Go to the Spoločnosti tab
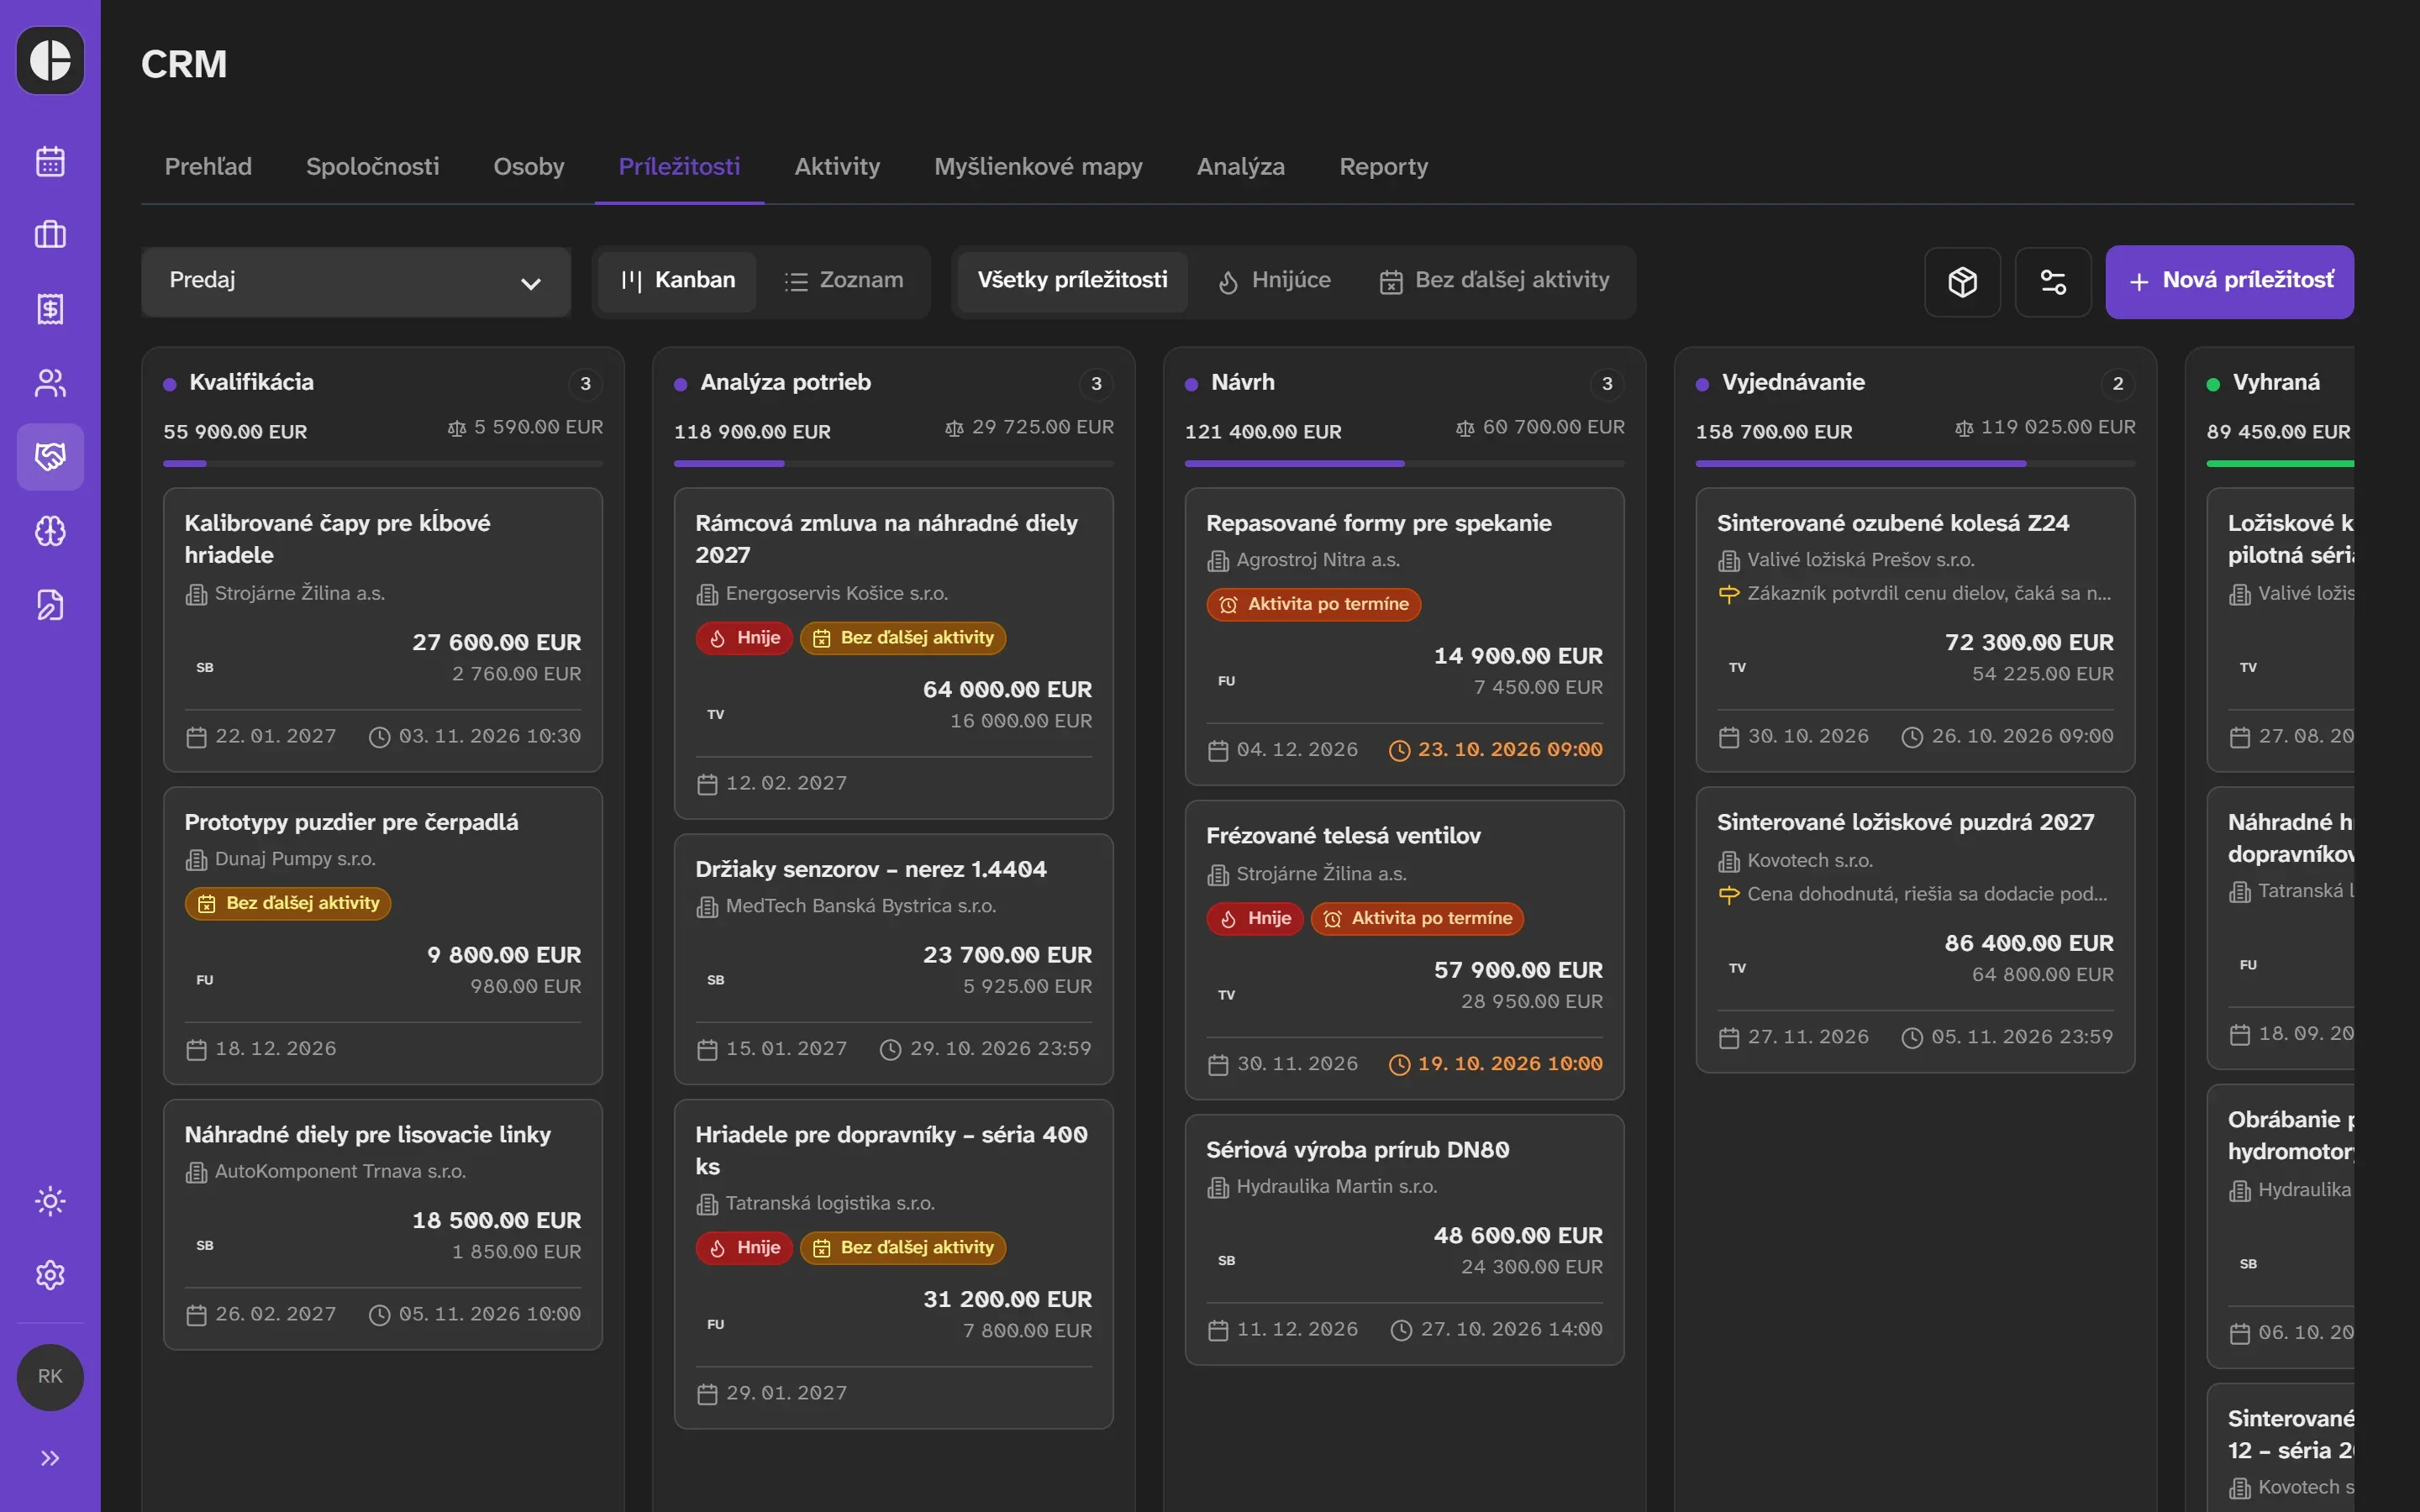 (372, 167)
